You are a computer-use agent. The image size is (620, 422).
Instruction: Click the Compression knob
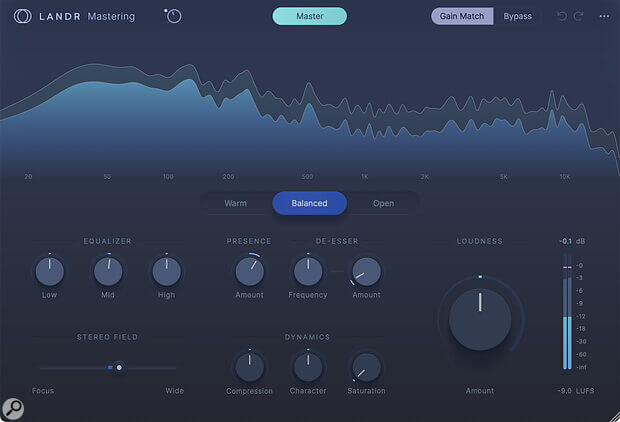[250, 367]
